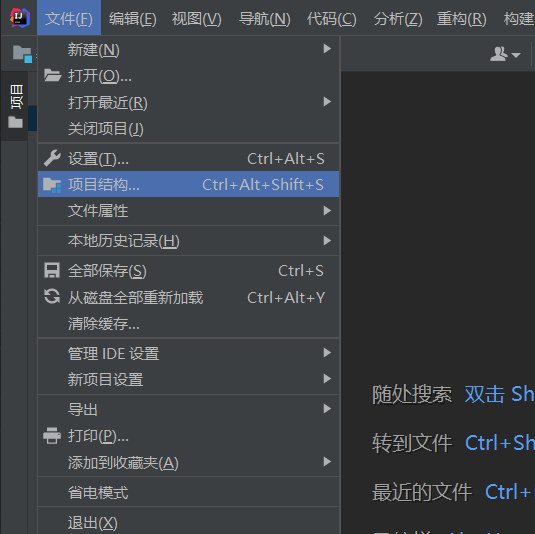Image resolution: width=535 pixels, height=534 pixels.
Task: Expand the 本地历史记录(H) submenu
Action: [x=188, y=241]
